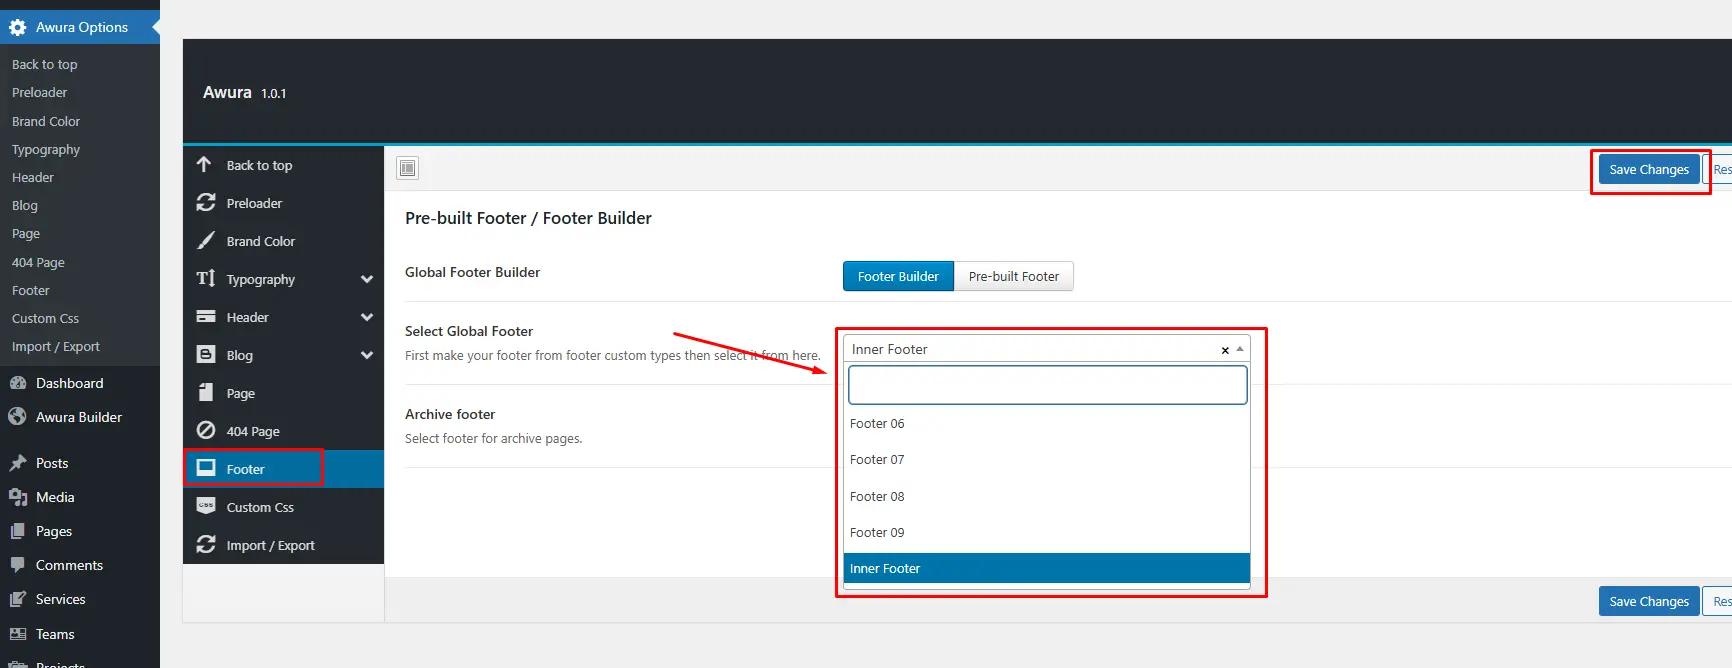This screenshot has height=668, width=1732.
Task: Click the Pages icon in admin menu
Action: click(17, 531)
